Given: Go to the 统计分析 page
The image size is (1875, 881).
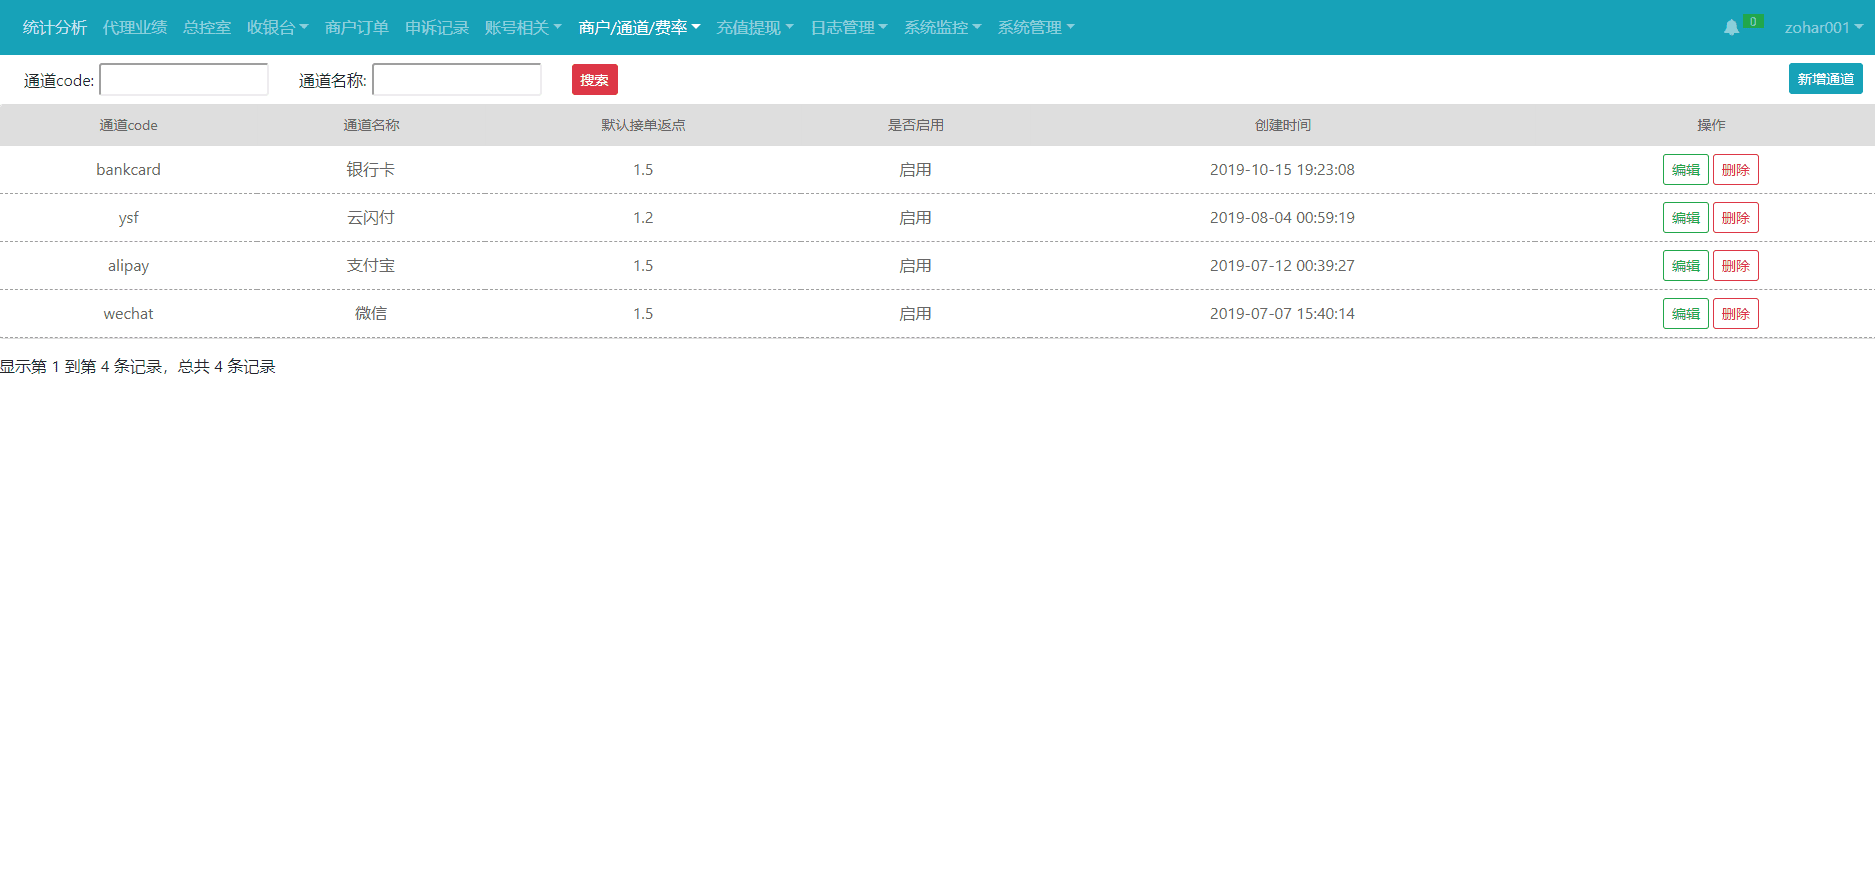Looking at the screenshot, I should (x=55, y=28).
